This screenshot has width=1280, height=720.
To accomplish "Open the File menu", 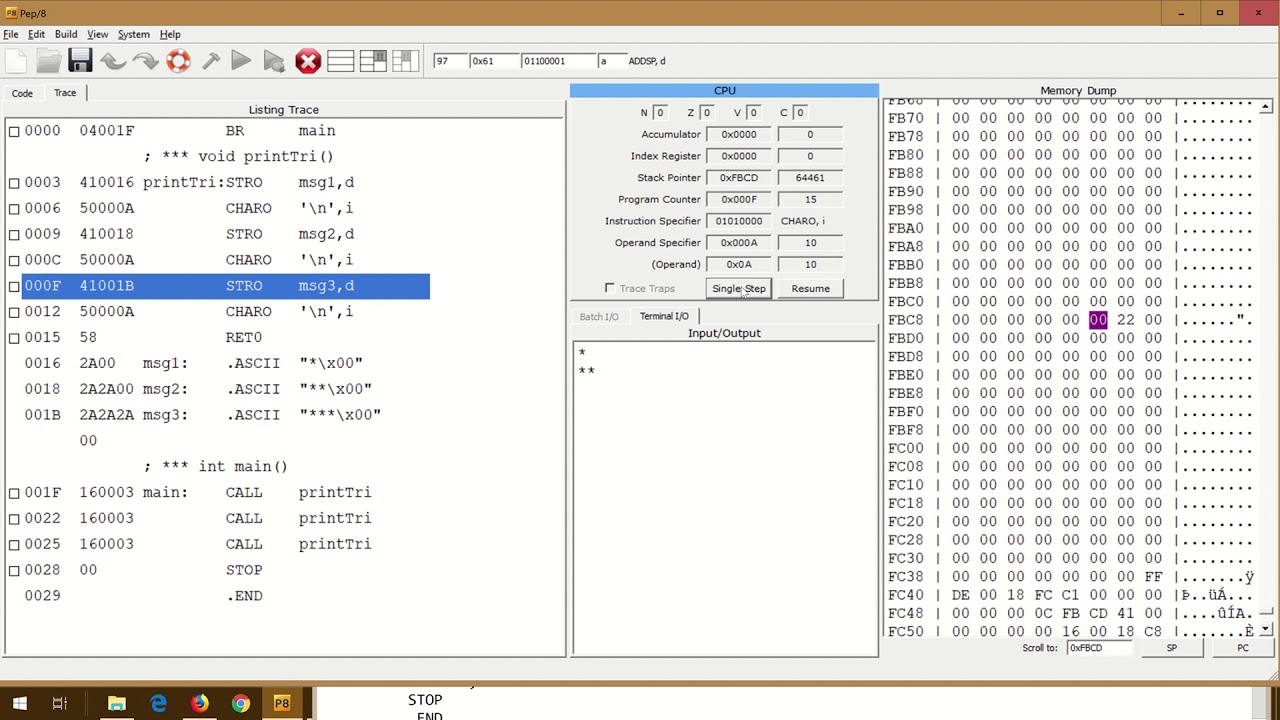I will pos(11,34).
